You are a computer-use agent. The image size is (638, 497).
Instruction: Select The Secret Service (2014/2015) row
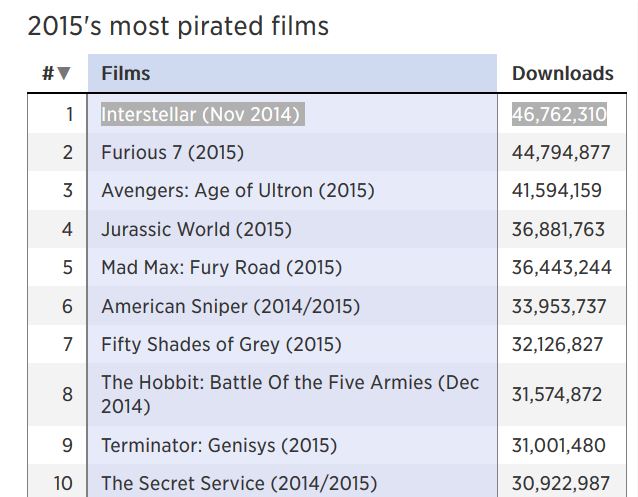327,483
